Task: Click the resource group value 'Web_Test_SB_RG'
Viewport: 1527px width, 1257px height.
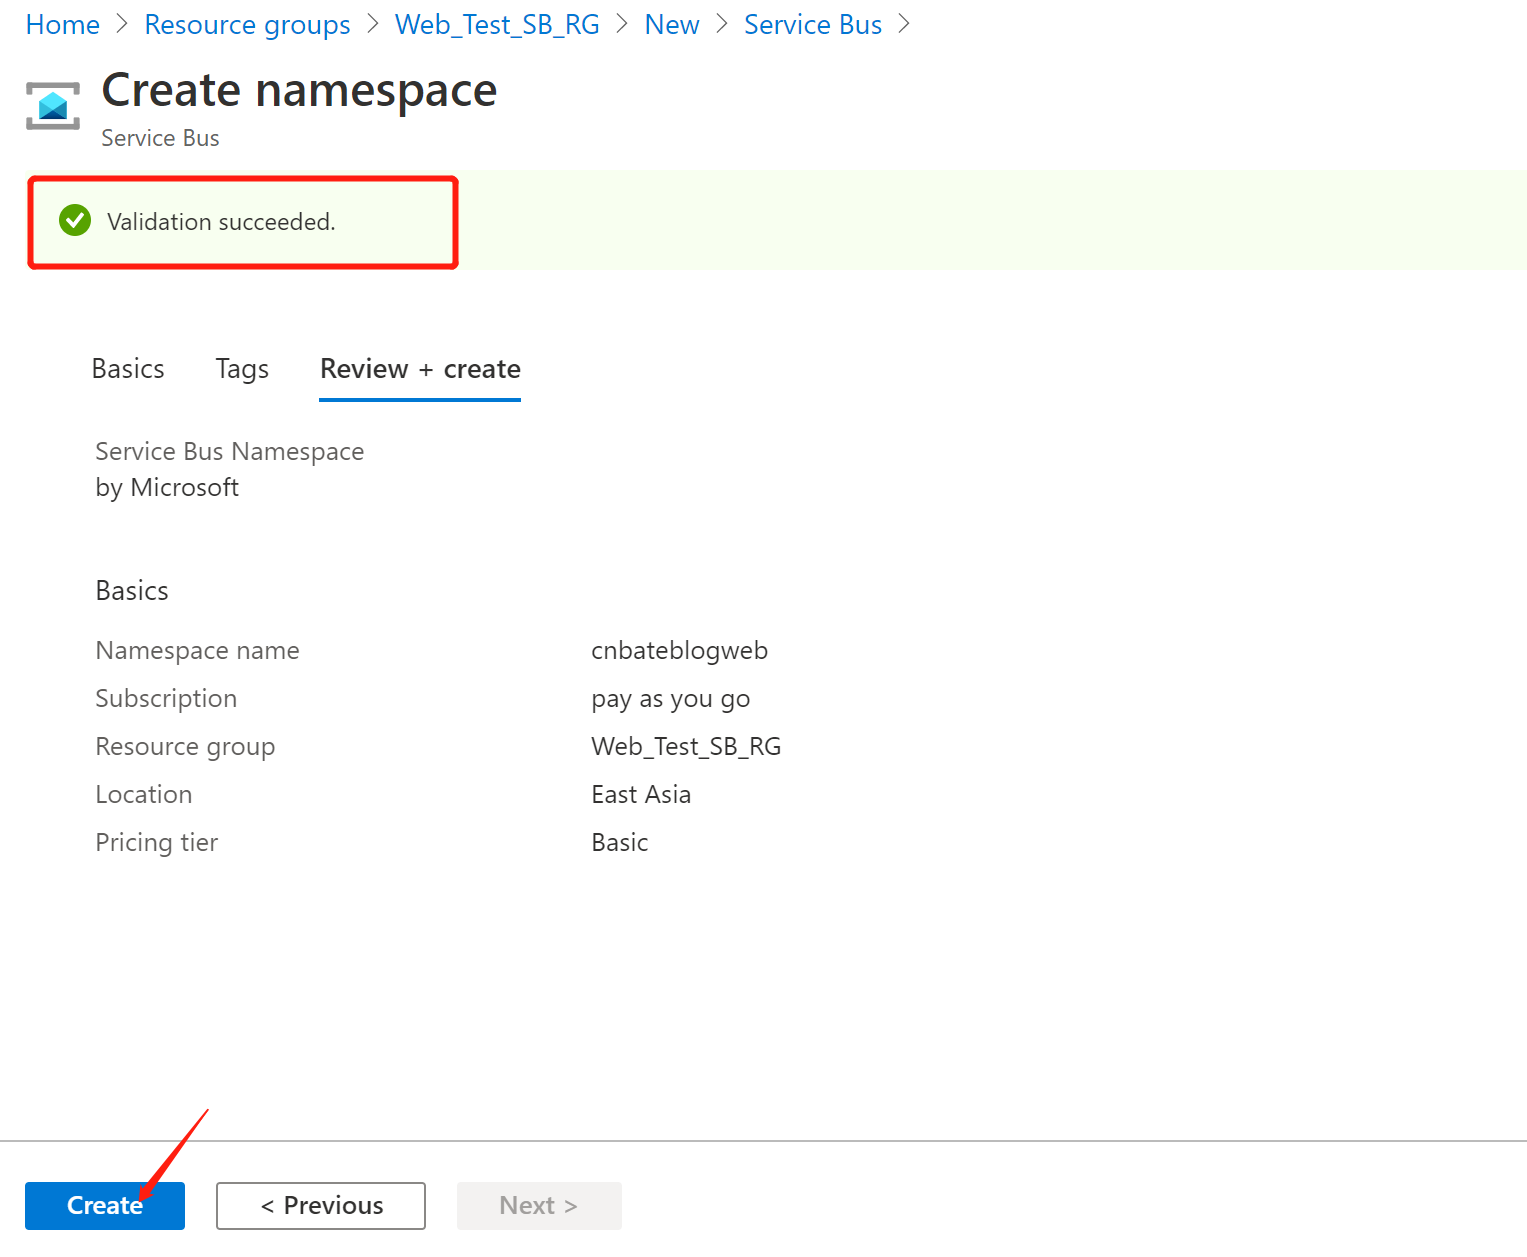Action: (686, 747)
